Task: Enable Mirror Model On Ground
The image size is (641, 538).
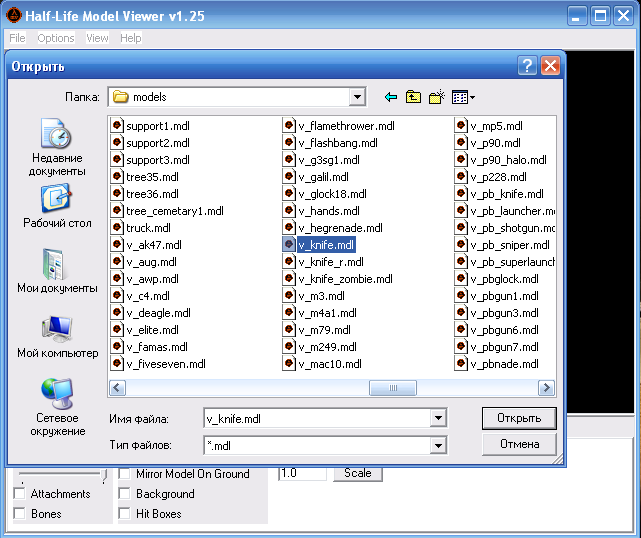Action: coord(125,473)
